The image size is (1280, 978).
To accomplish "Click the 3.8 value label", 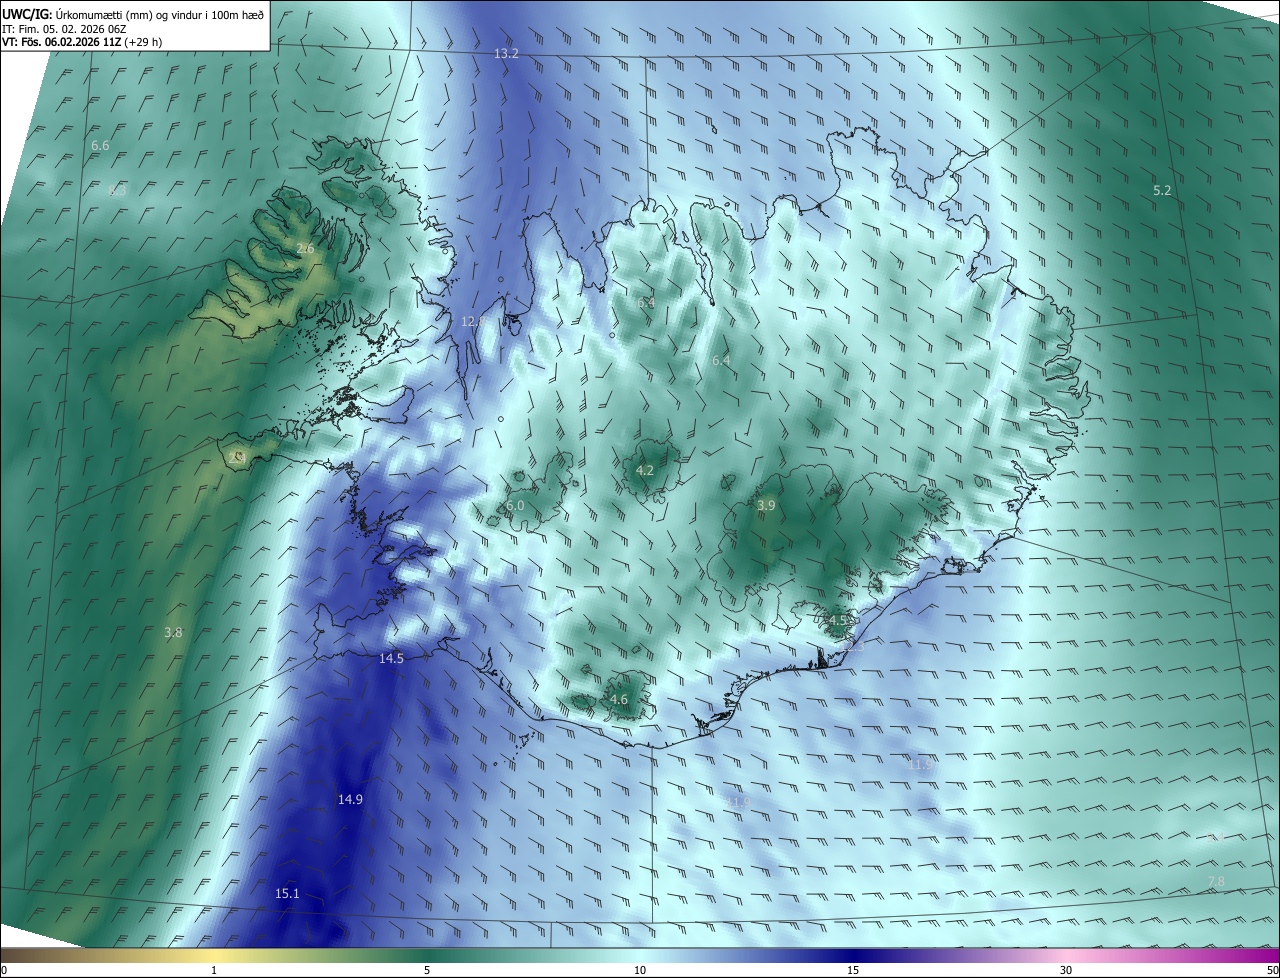I will 173,633.
